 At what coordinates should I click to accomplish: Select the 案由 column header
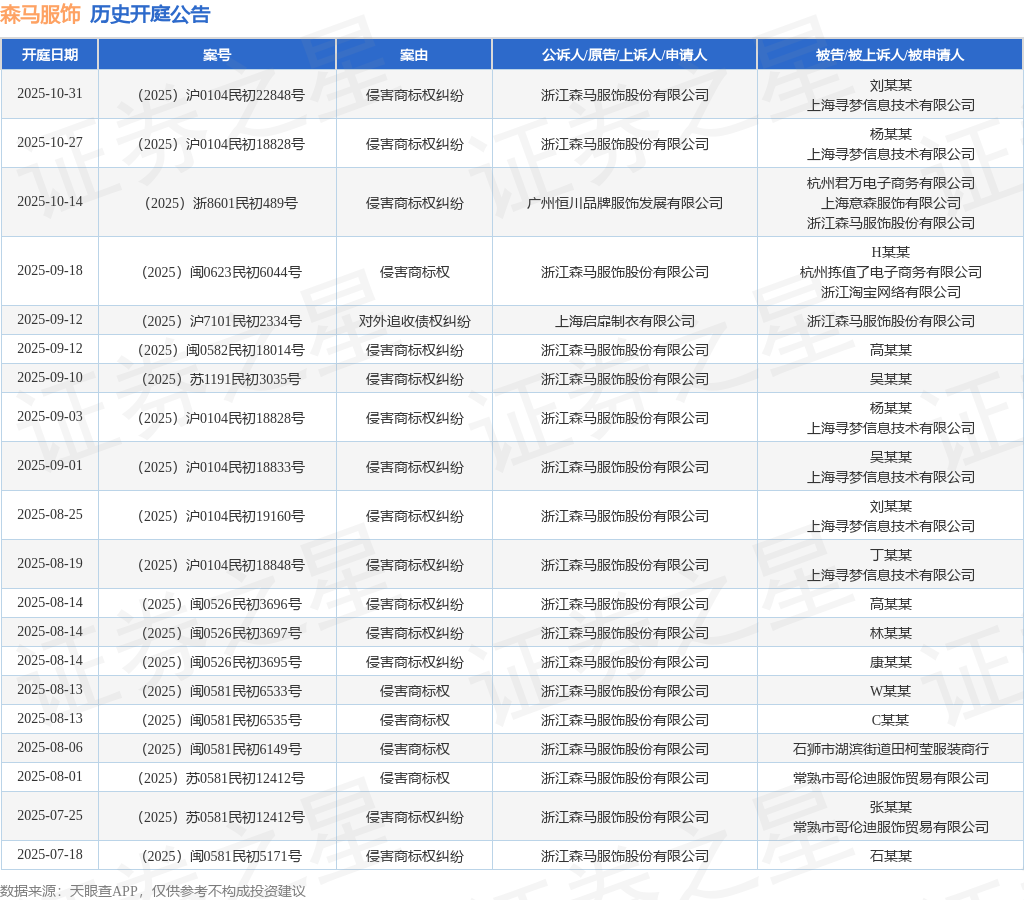click(414, 55)
